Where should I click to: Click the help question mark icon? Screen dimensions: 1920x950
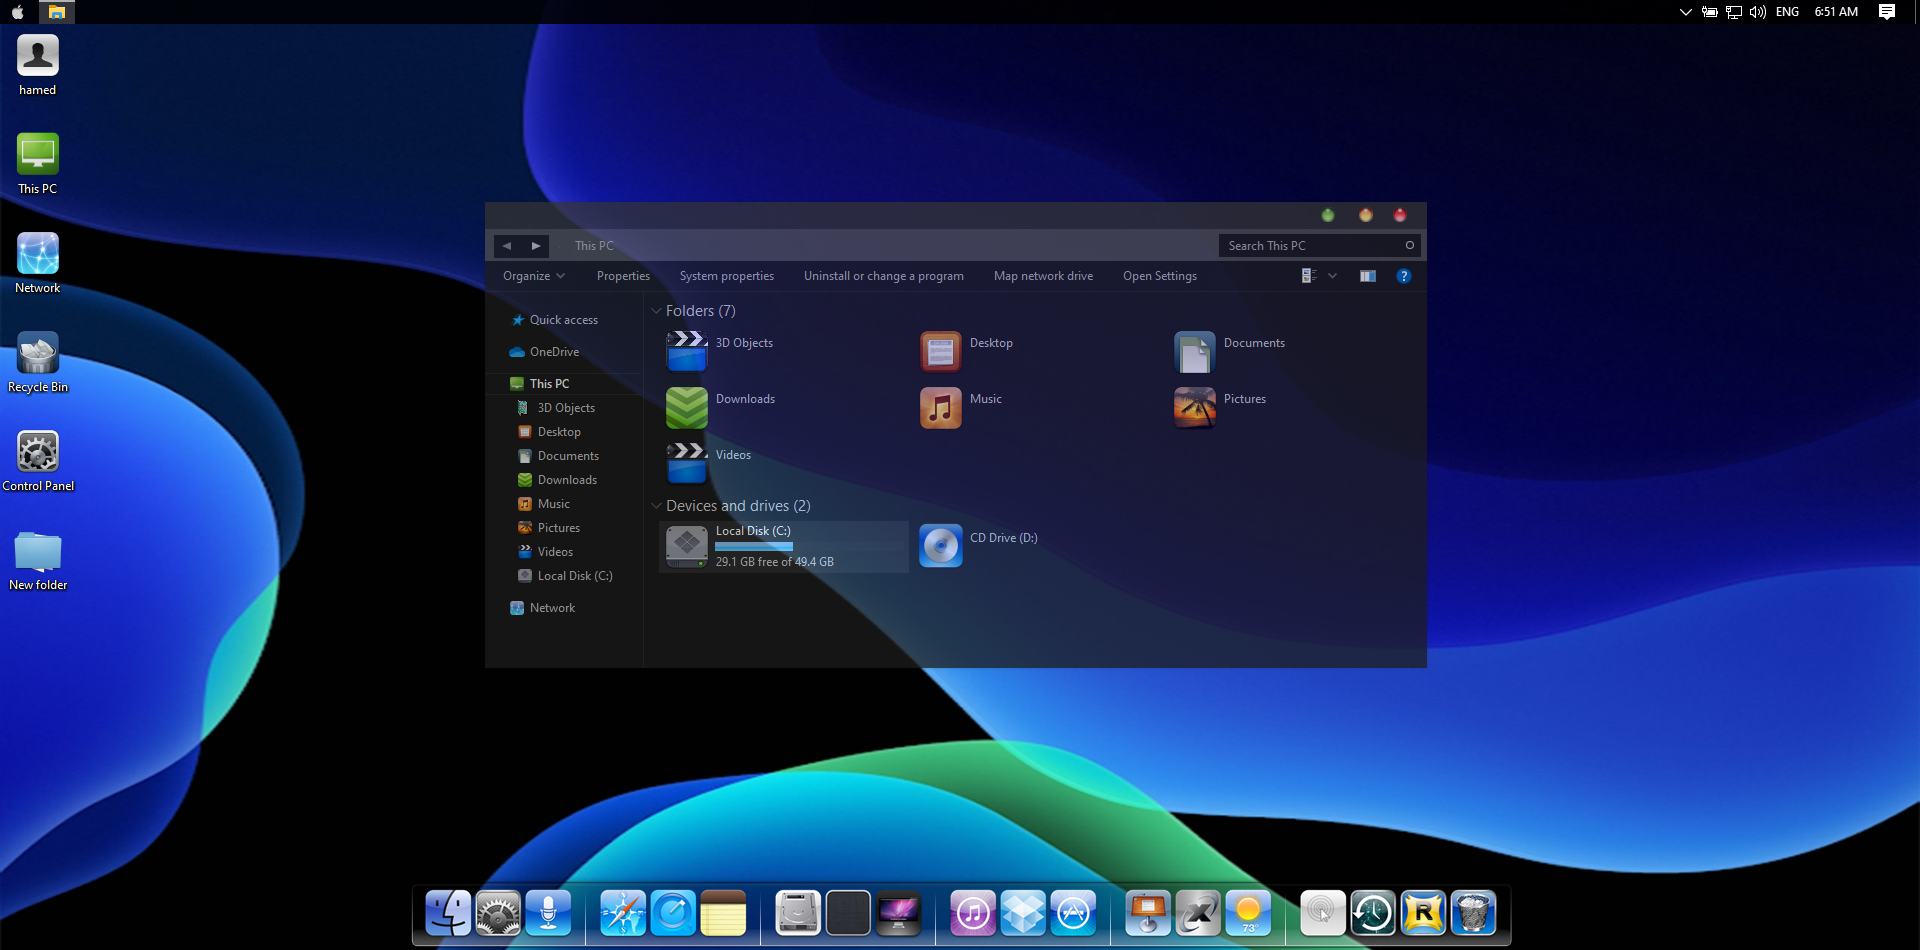click(x=1403, y=276)
